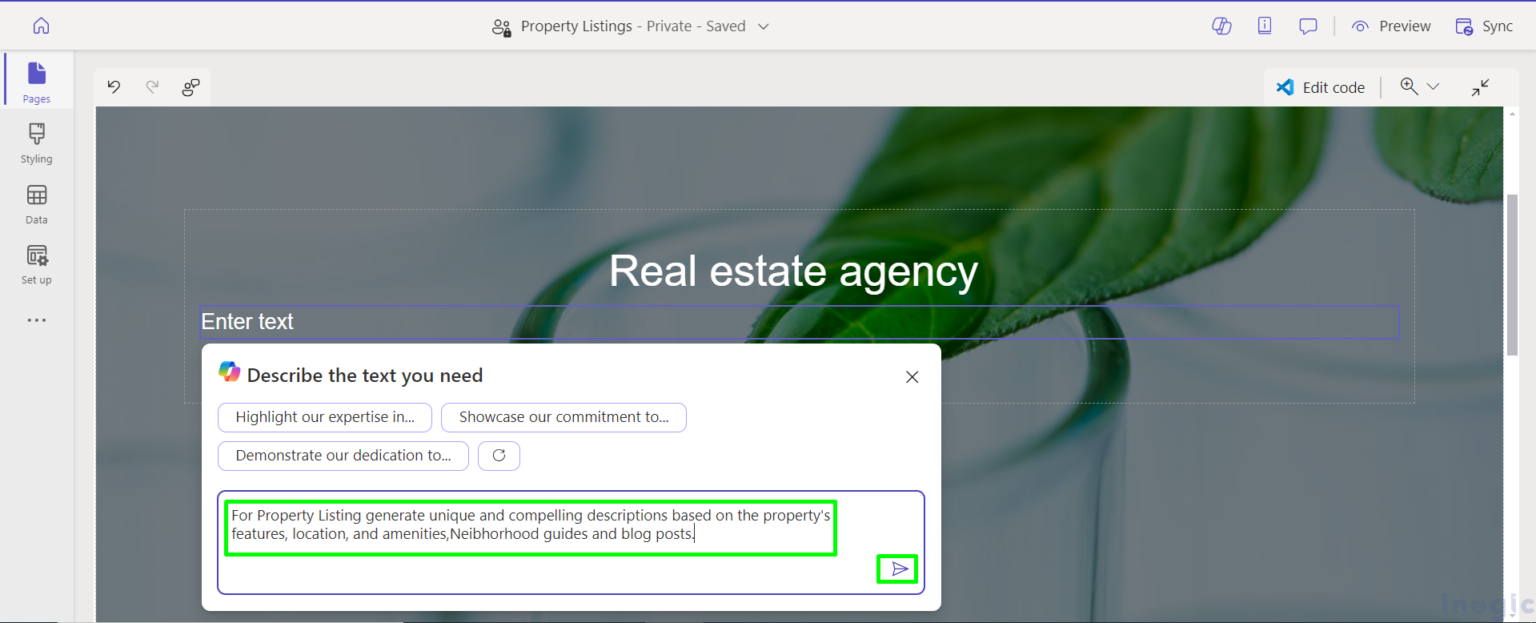Click Sync button

click(x=1484, y=26)
